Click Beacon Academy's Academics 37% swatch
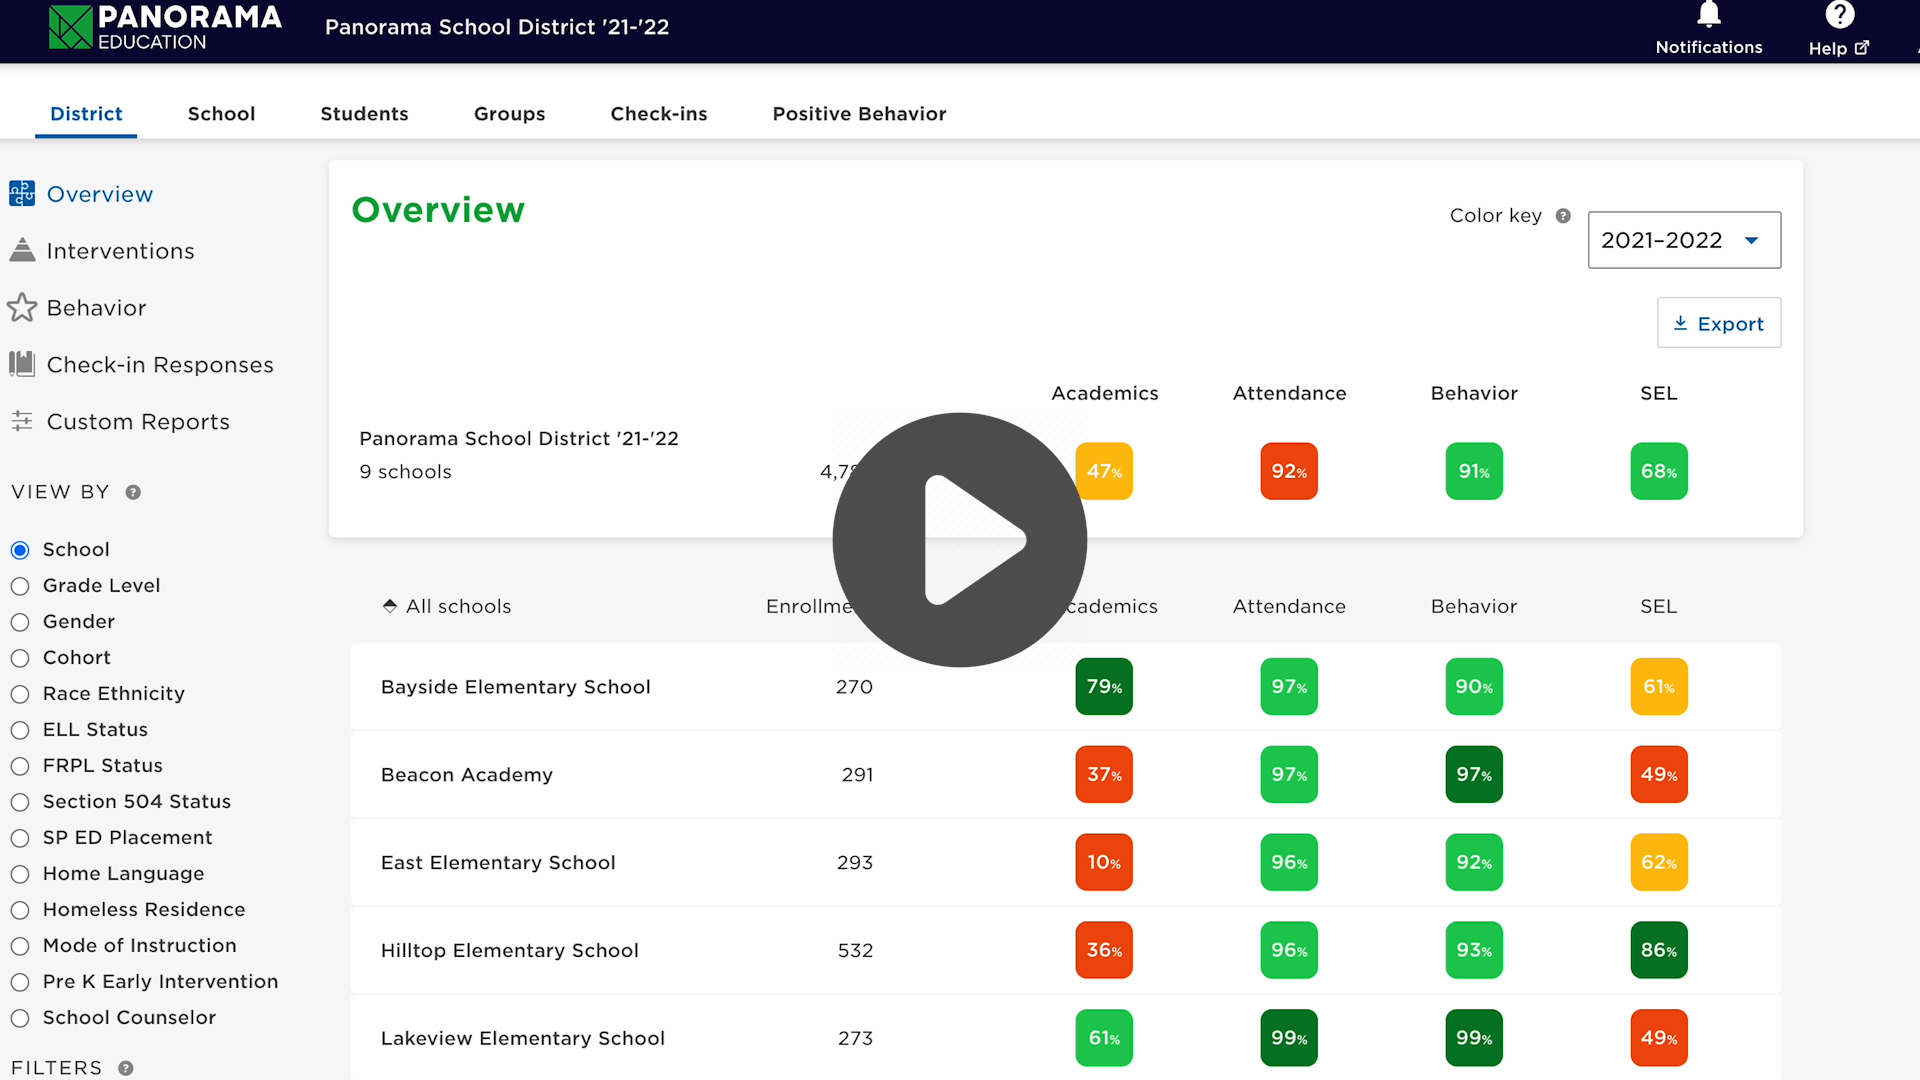Screen dimensions: 1920x1080 [x=1104, y=775]
